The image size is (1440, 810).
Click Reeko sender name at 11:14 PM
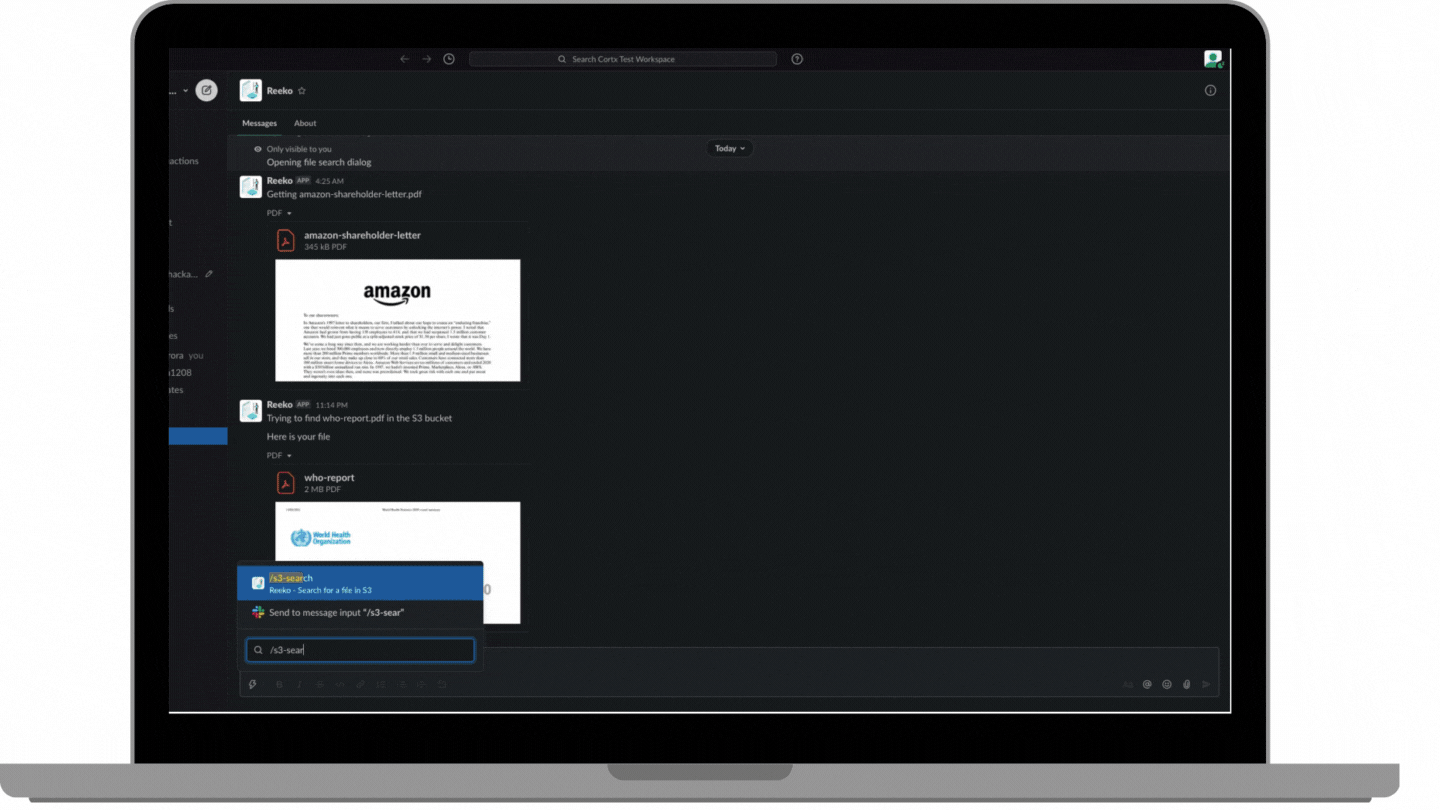pyautogui.click(x=279, y=405)
